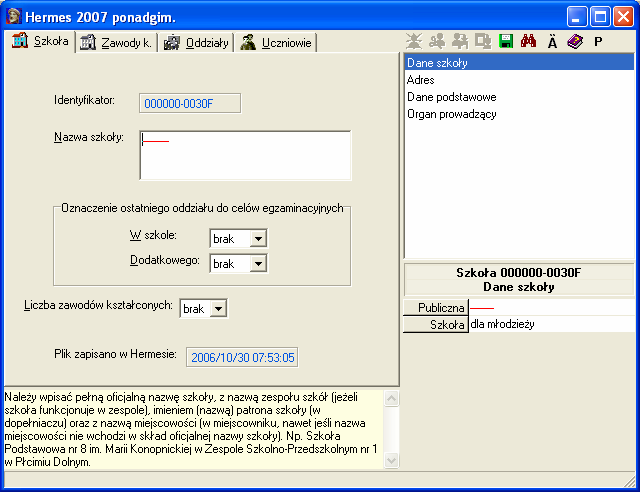Viewport: 640px width, 492px height.
Task: Click into the Nazwa szkoły text field
Action: click(245, 156)
